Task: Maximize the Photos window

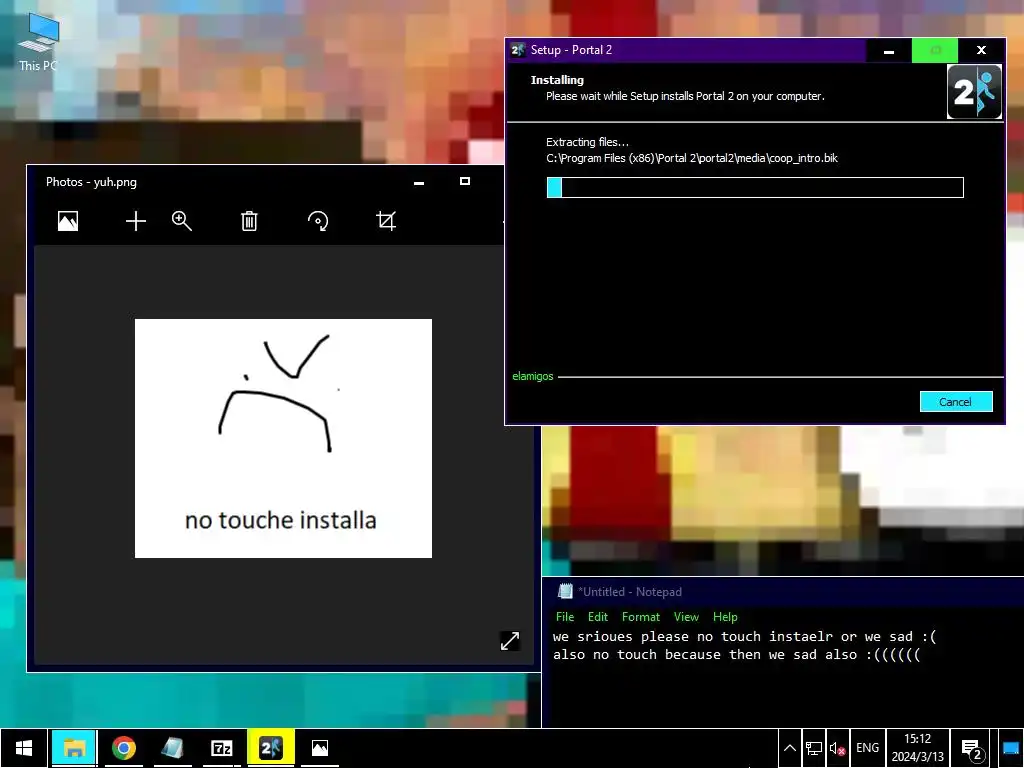Action: tap(465, 182)
